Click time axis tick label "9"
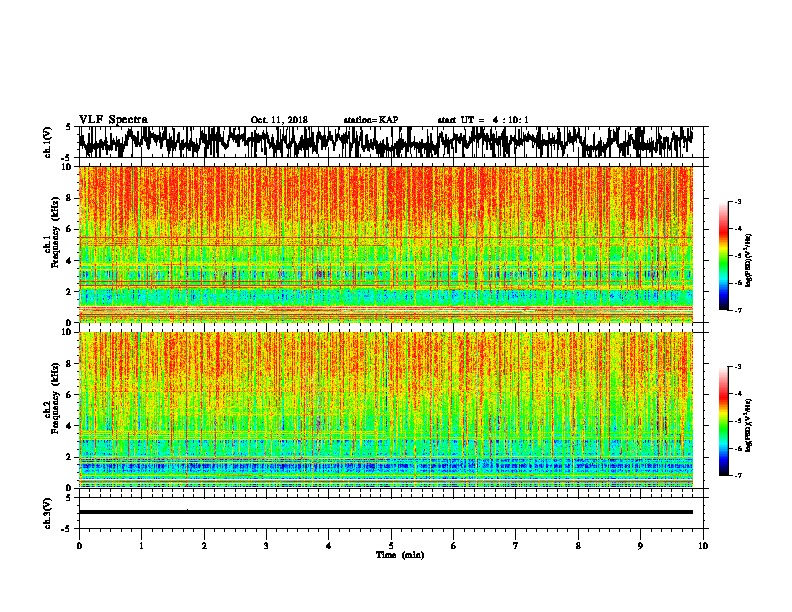This screenshot has width=792, height=612. tap(640, 546)
